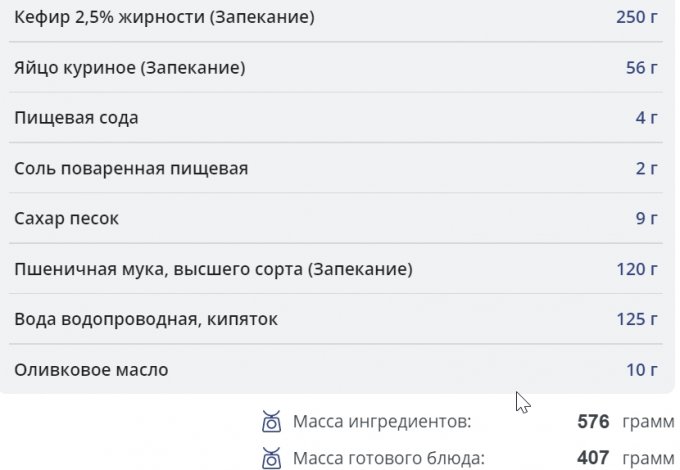Click the 2 г salt amount

pos(646,168)
